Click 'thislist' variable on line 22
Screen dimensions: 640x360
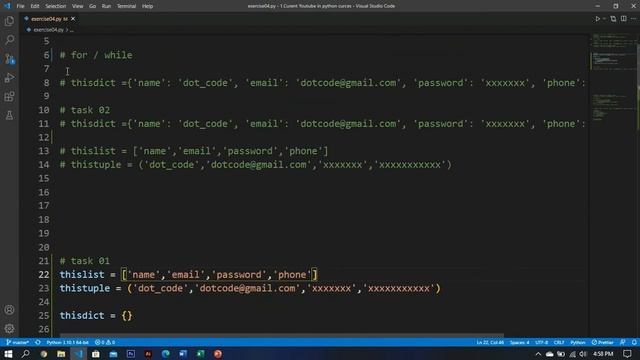(x=82, y=275)
